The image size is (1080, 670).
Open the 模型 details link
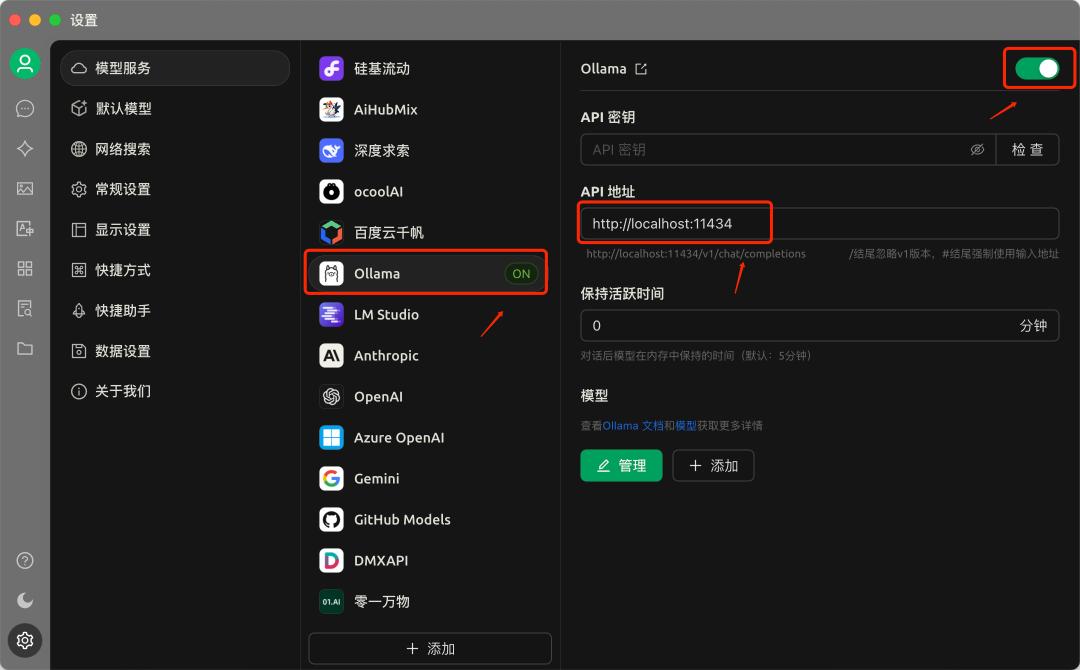pyautogui.click(x=686, y=426)
